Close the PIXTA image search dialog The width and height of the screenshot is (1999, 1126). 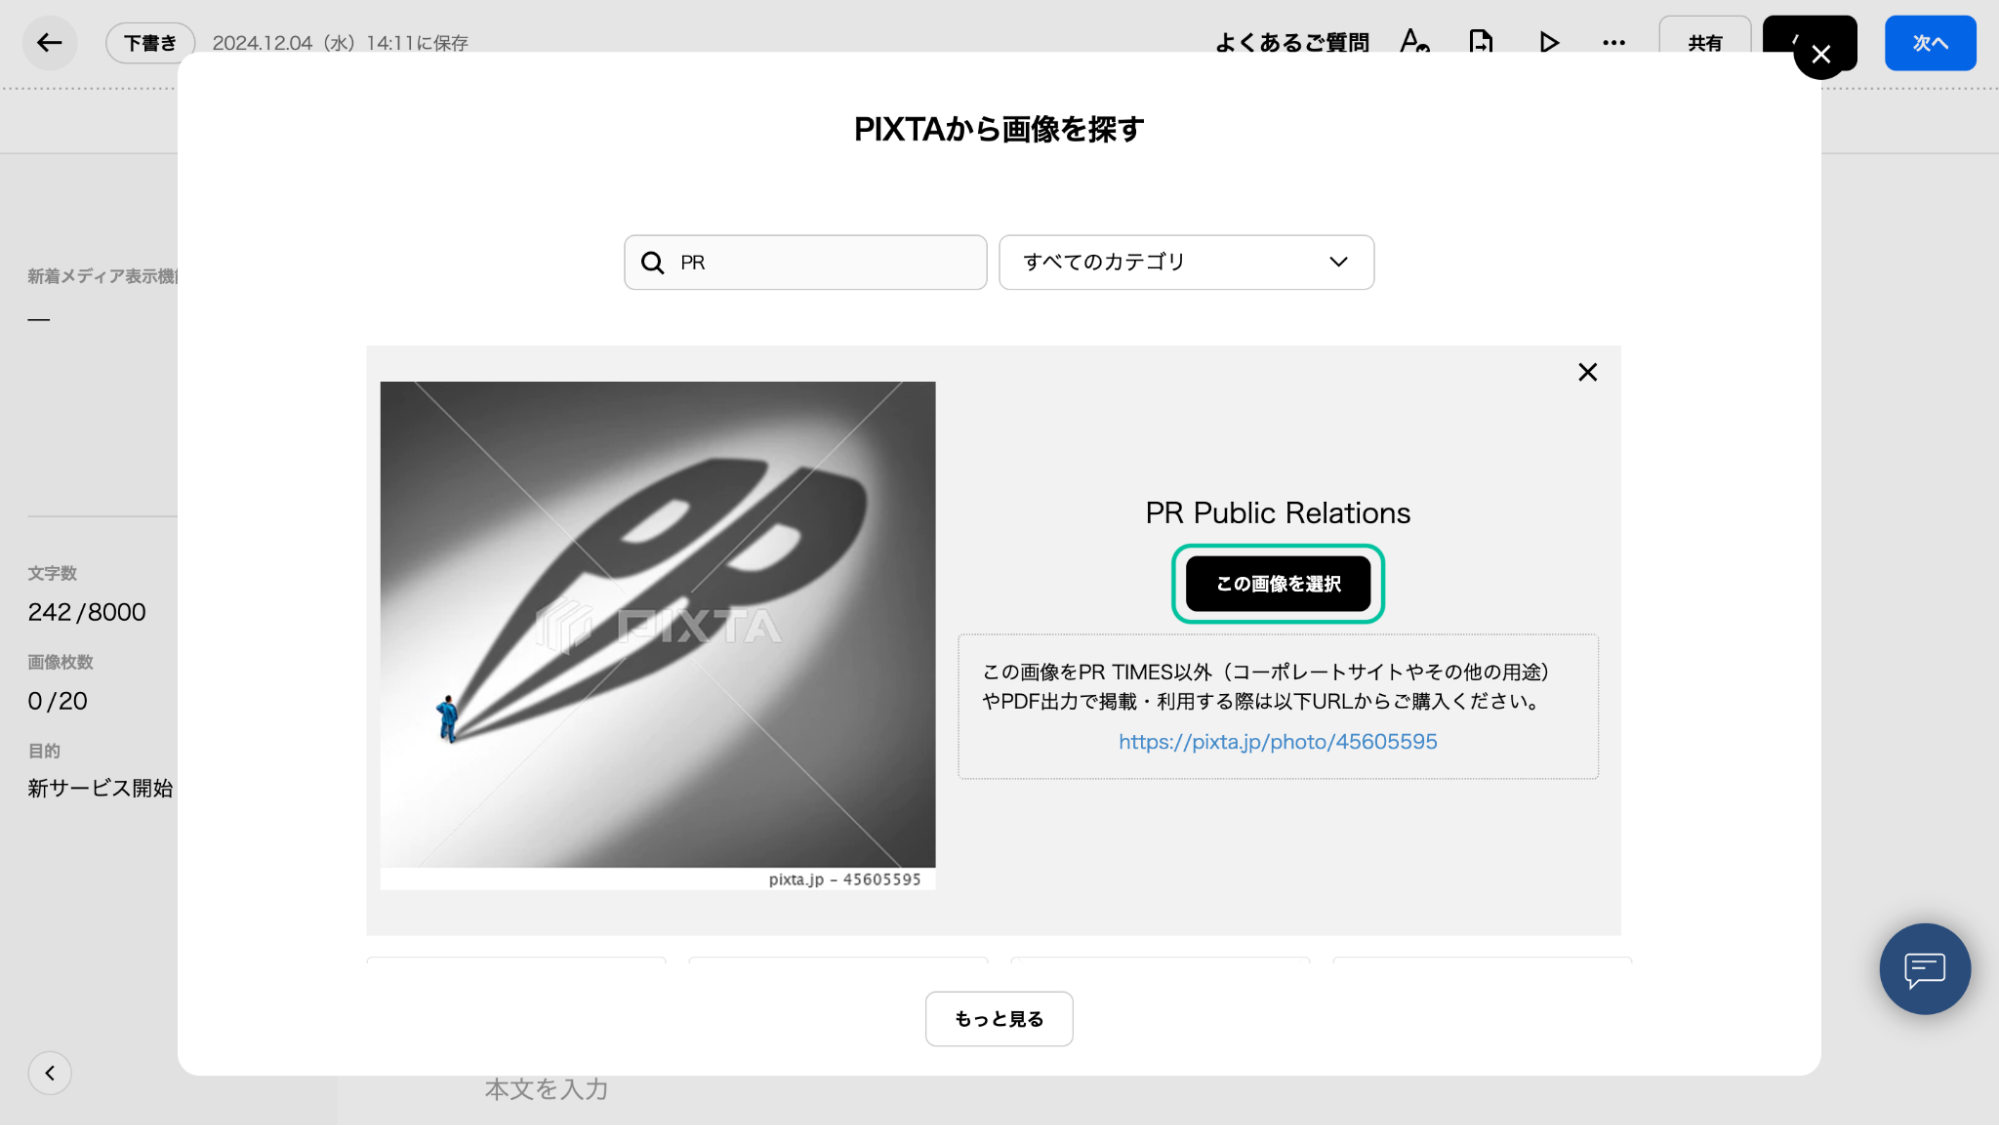pyautogui.click(x=1820, y=54)
